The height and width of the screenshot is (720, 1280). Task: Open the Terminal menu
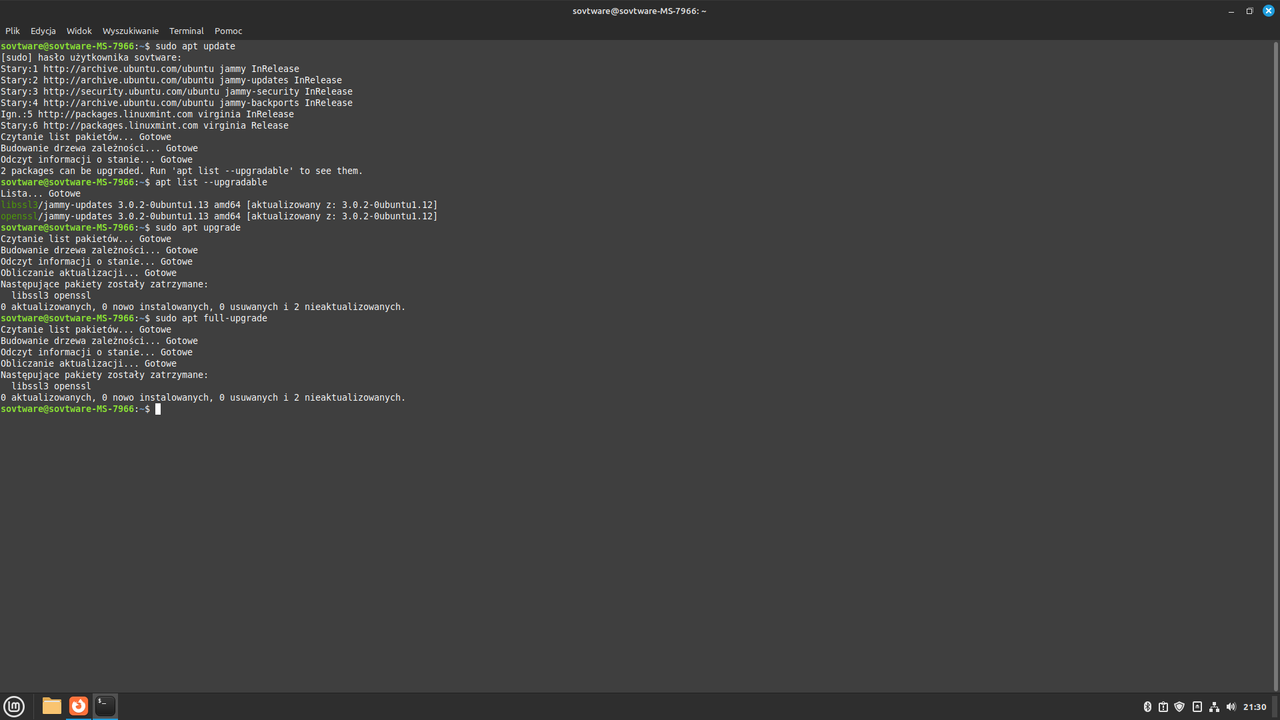186,31
